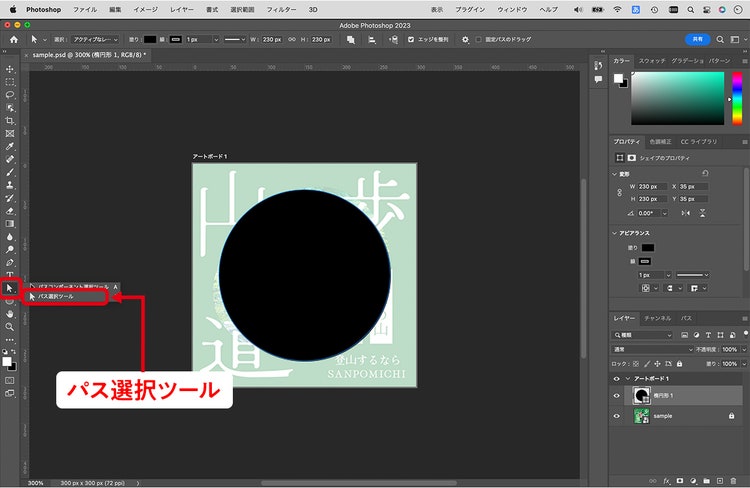Open the layer blend mode 通常 dropdown

click(x=652, y=349)
